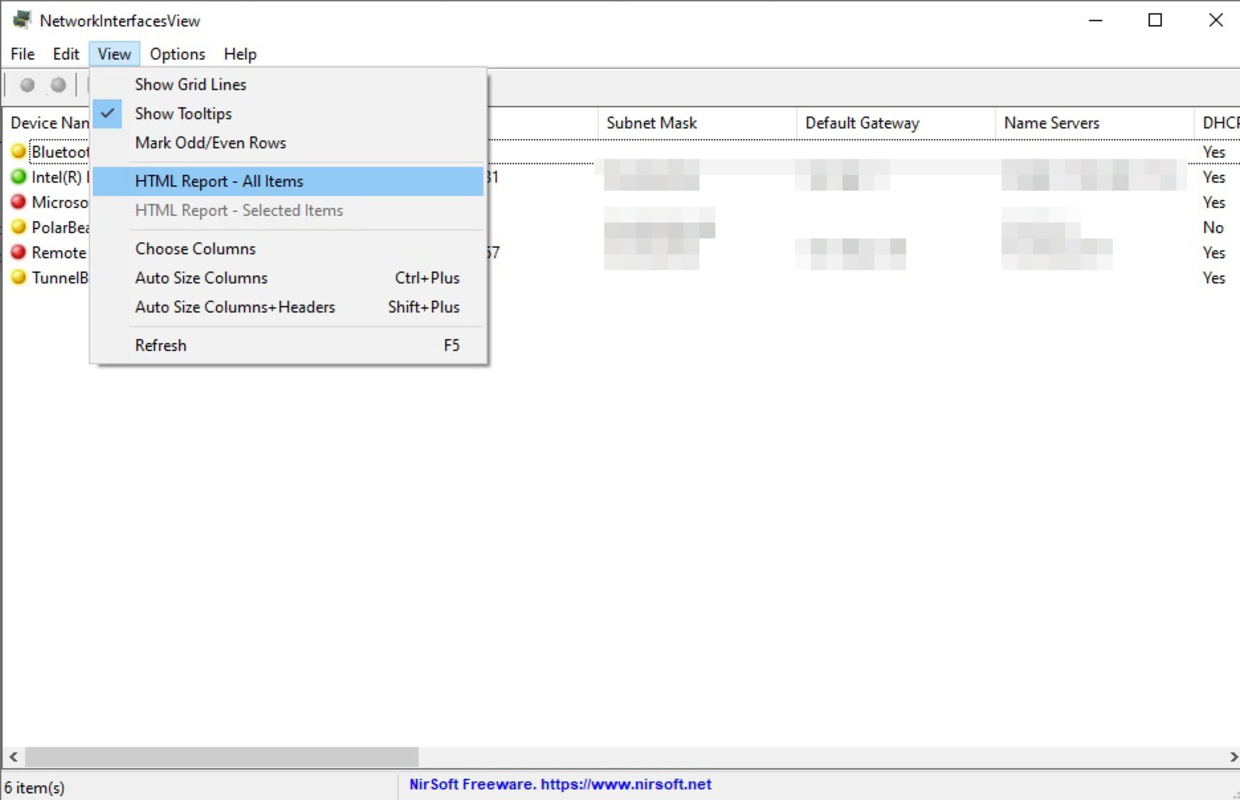Image resolution: width=1240 pixels, height=800 pixels.
Task: Select the green status icon for Intel(R) row
Action: click(18, 177)
